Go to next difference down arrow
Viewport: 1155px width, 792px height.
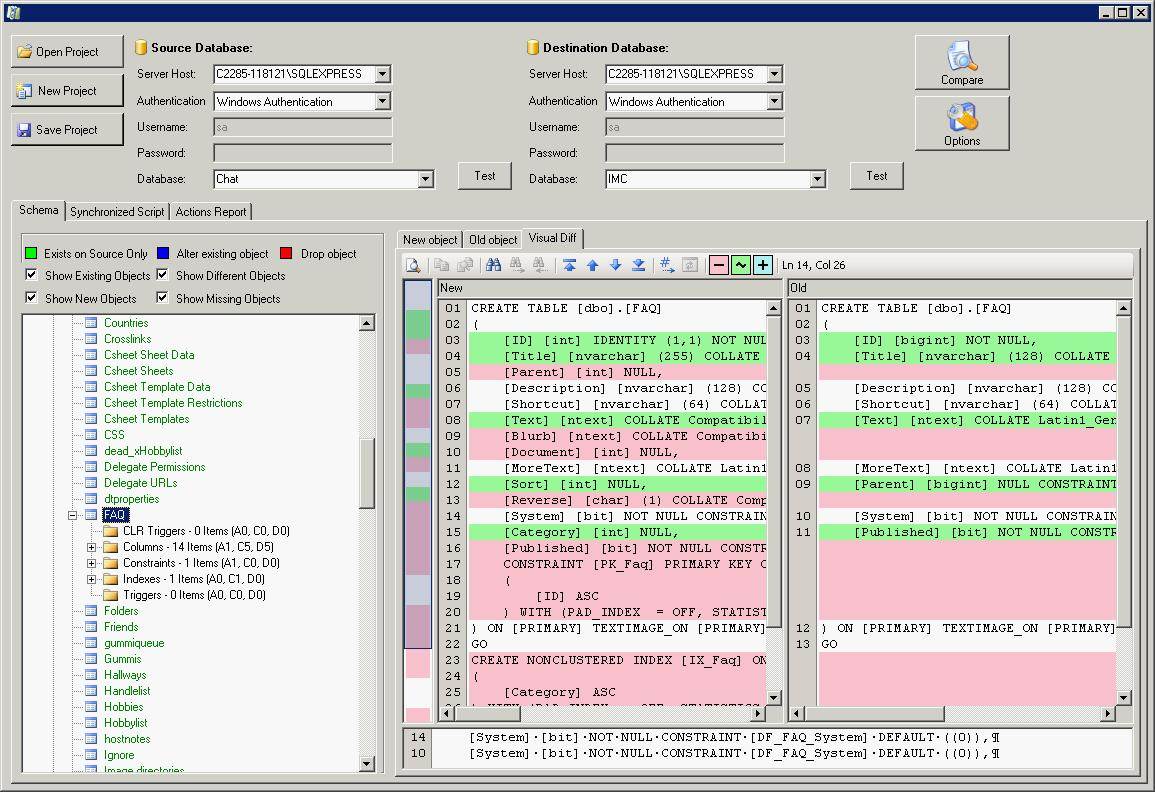click(616, 265)
